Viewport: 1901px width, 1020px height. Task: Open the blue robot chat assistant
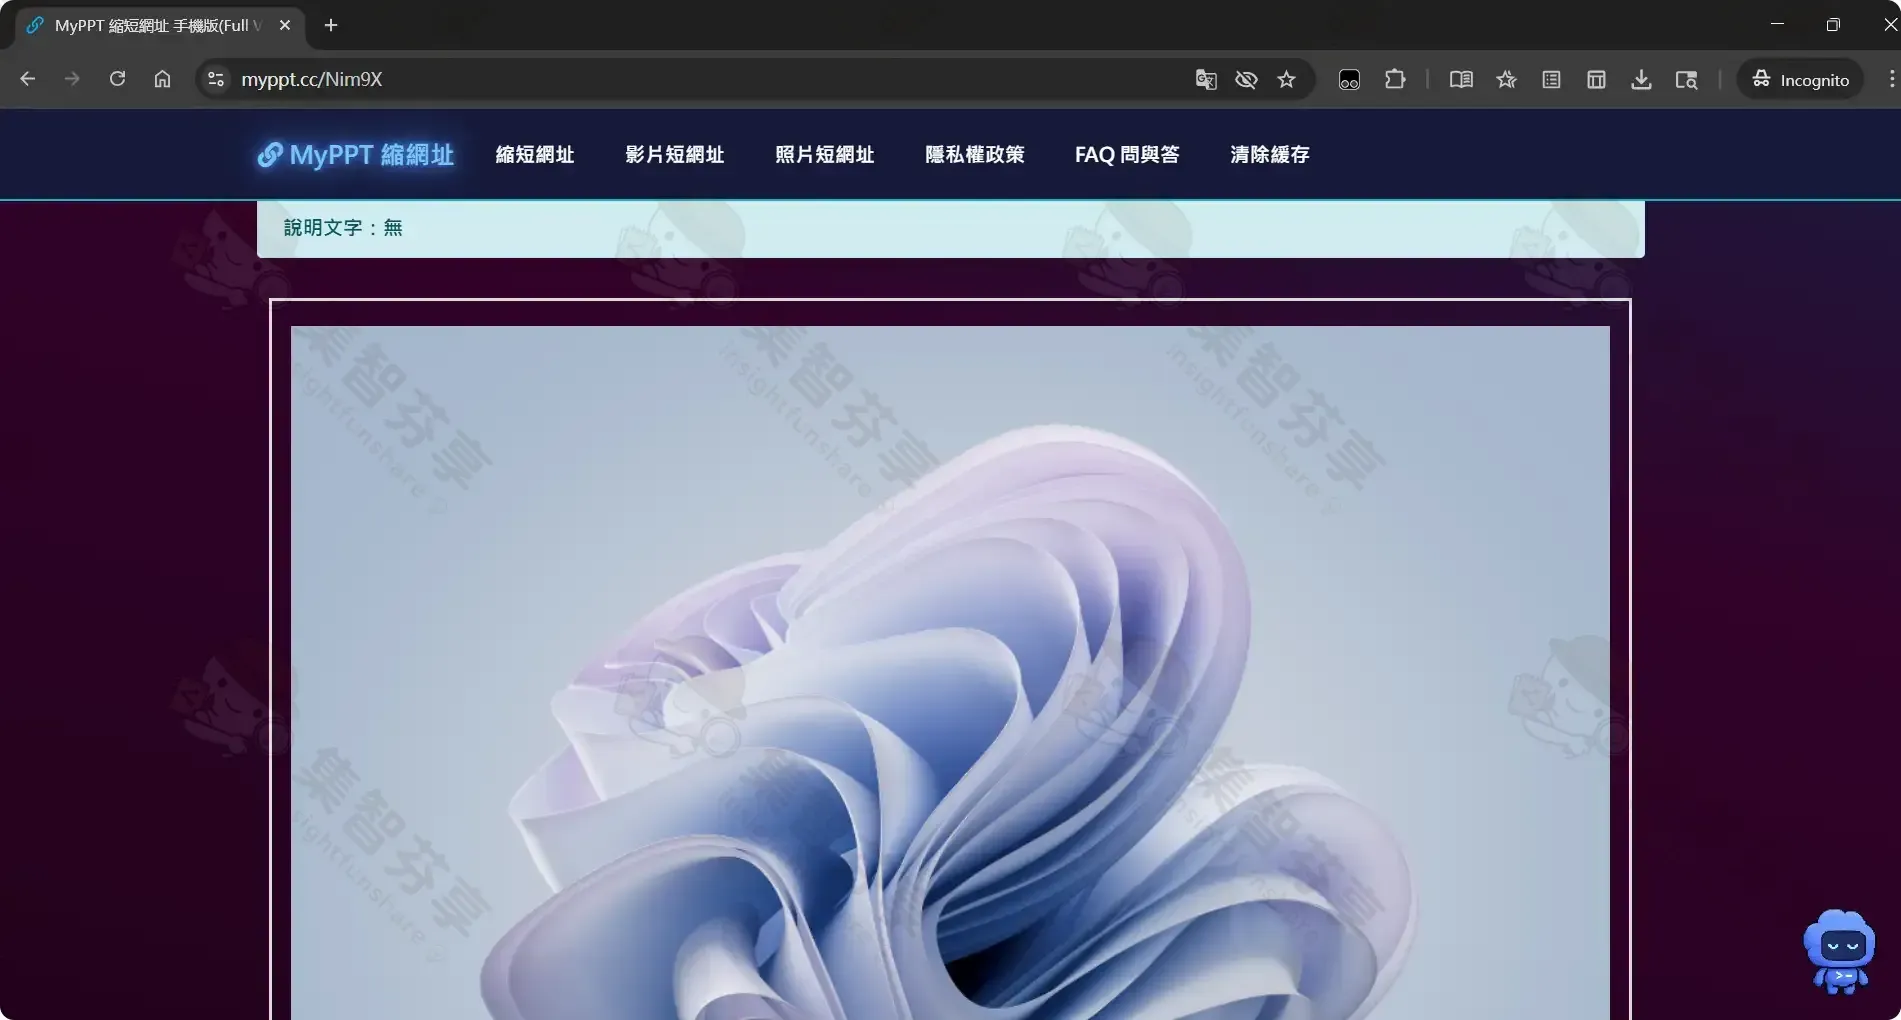[x=1840, y=951]
